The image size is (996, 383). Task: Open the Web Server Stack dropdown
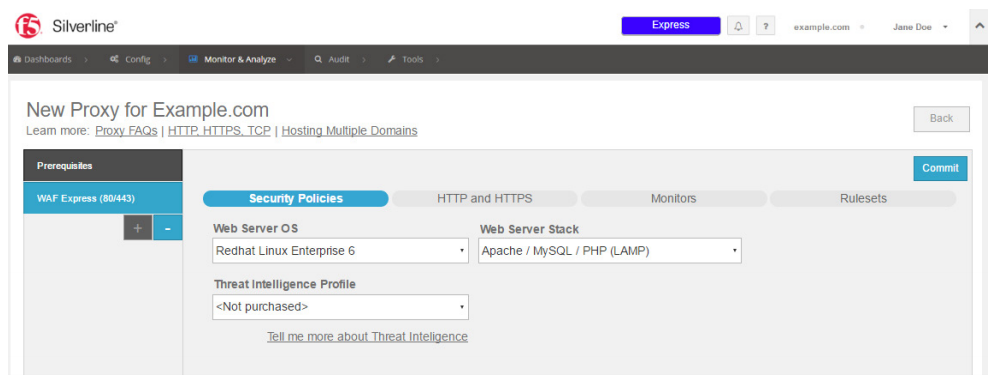pyautogui.click(x=610, y=251)
